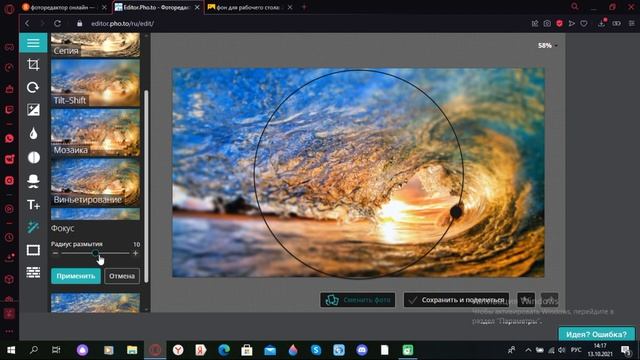The height and width of the screenshot is (360, 640).
Task: Click the focus circle's black resize handle
Action: (x=456, y=211)
